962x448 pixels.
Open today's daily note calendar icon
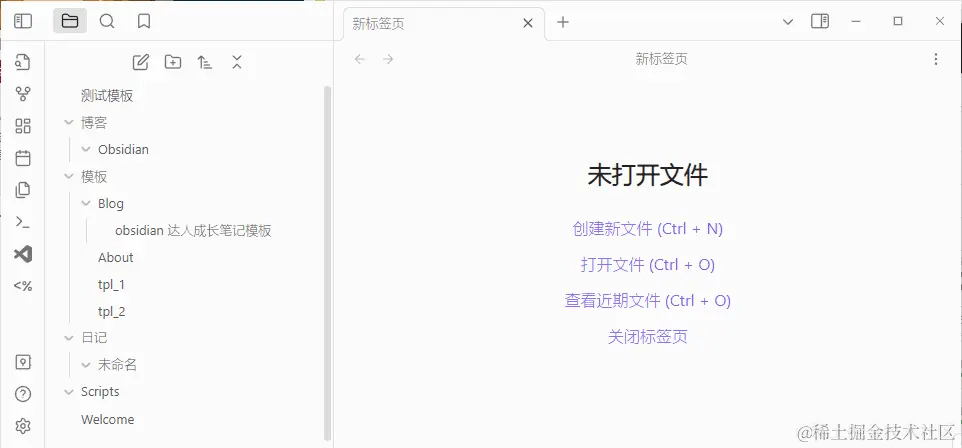[23, 158]
